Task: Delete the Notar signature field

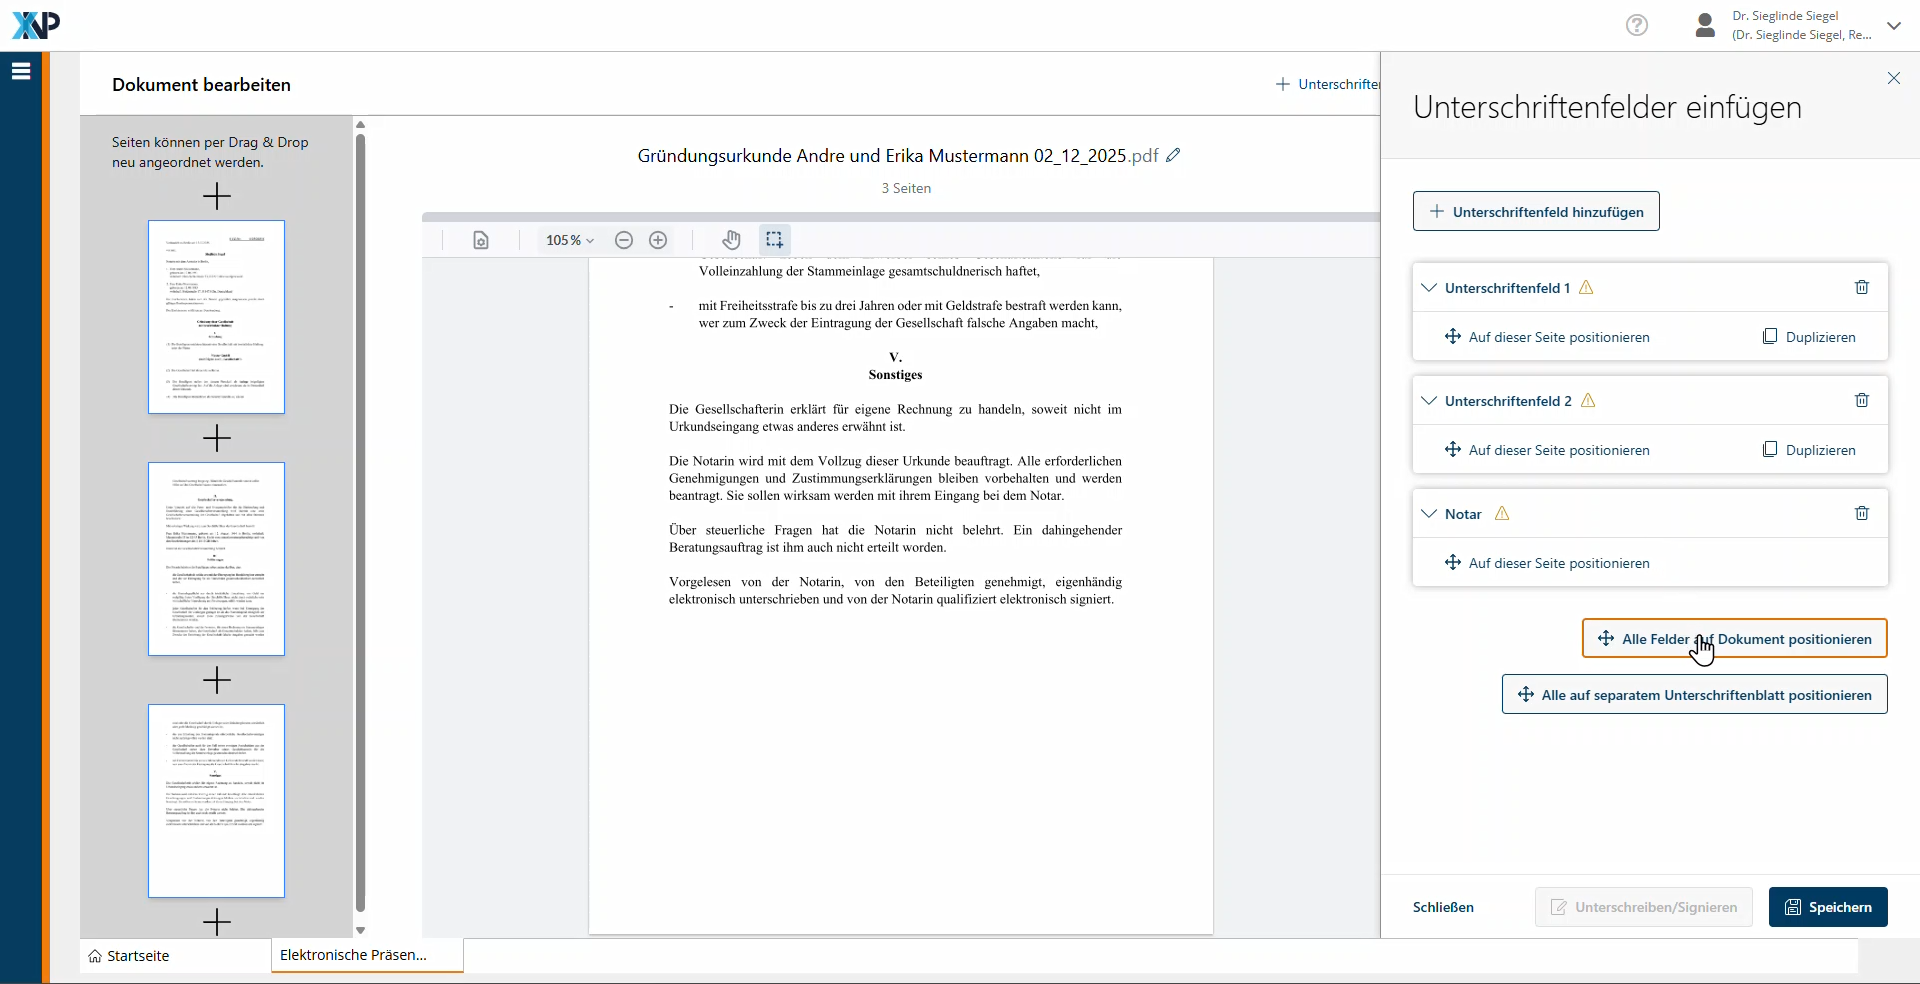Action: tap(1861, 514)
